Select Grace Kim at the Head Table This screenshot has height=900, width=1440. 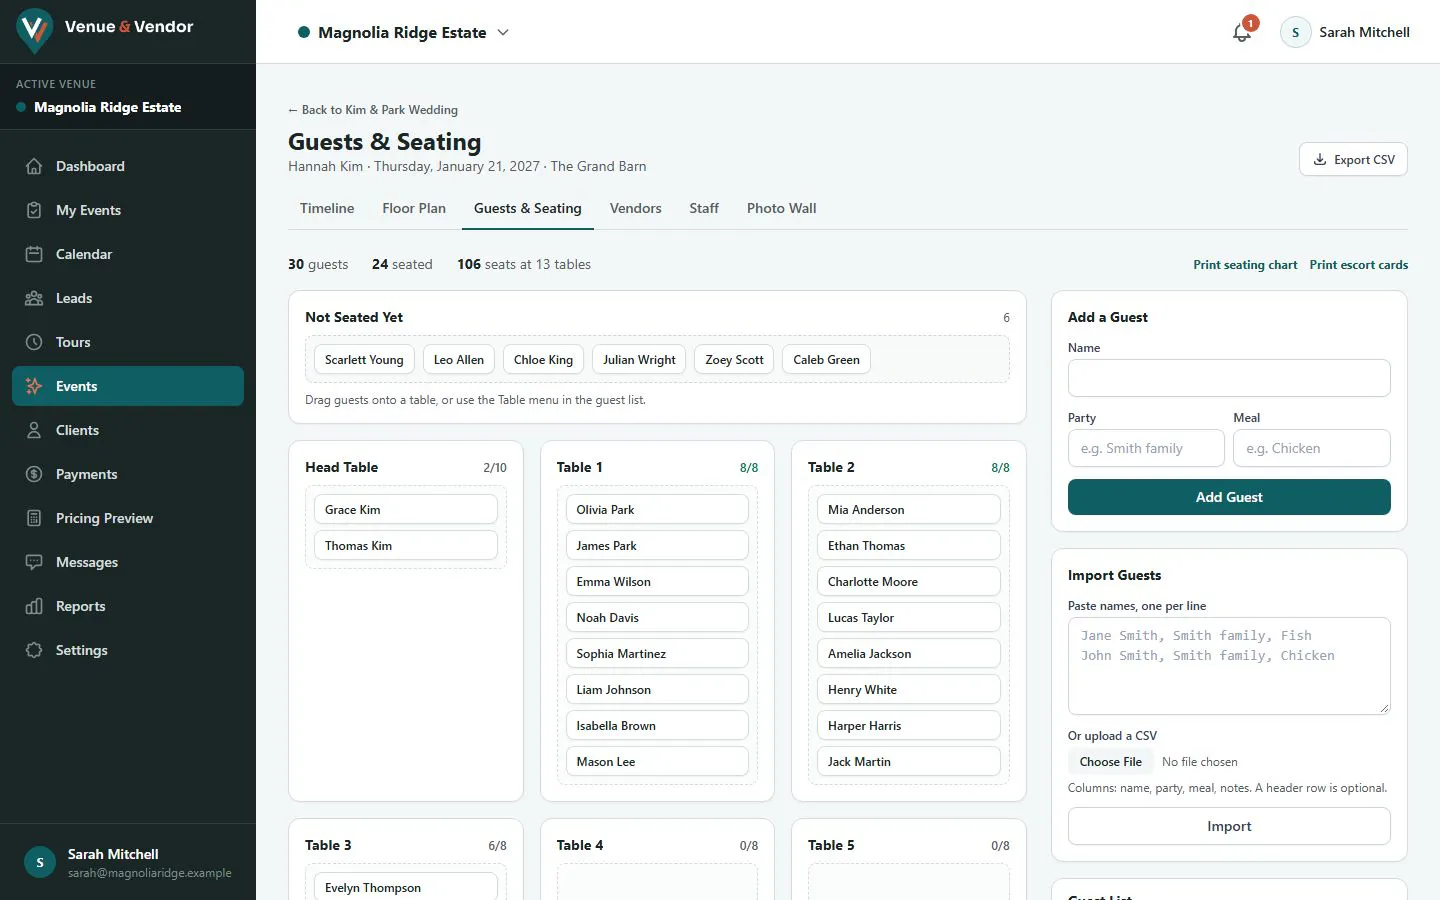pos(406,510)
